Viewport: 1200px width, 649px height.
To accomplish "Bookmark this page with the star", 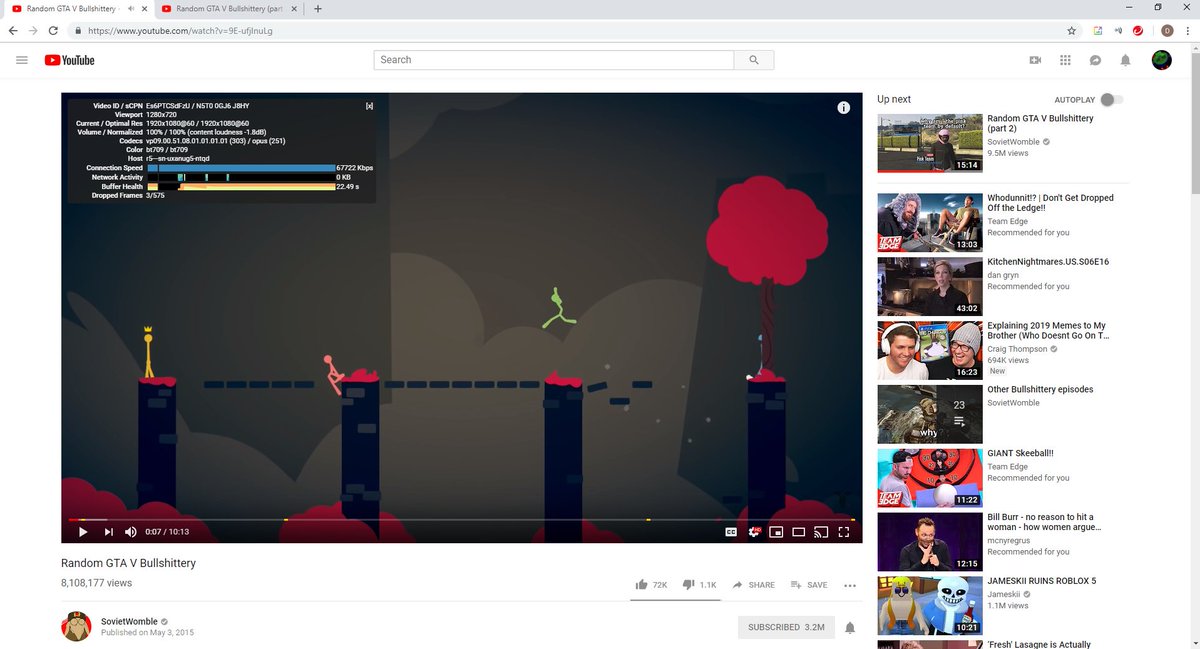I will (1071, 31).
